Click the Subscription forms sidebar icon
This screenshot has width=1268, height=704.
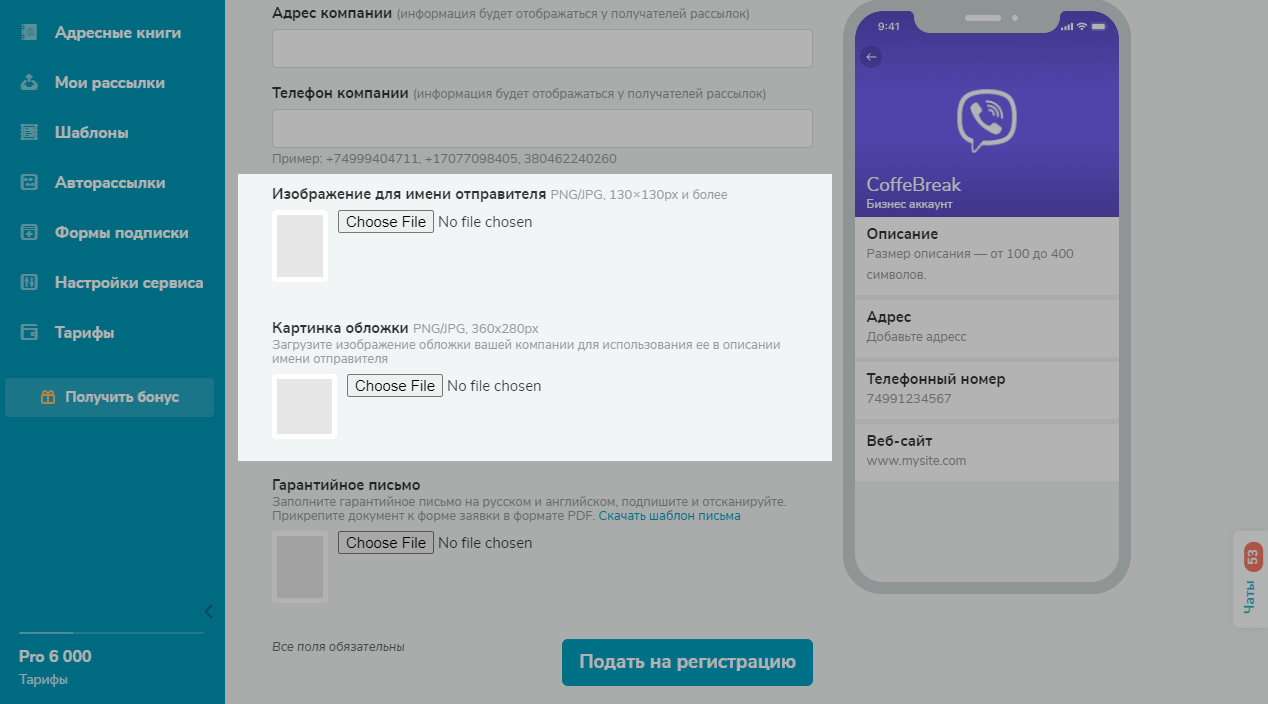29,232
